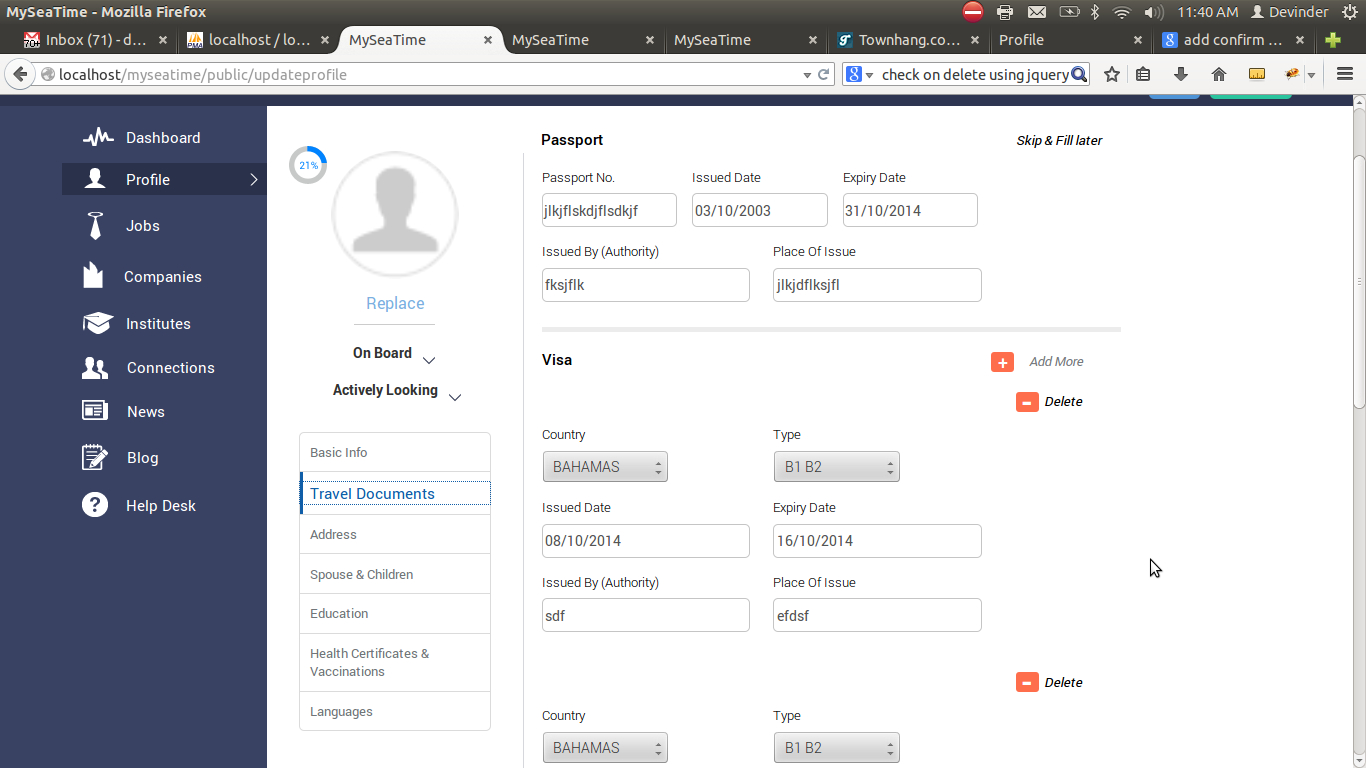Click the News newspaper icon
1366x768 pixels.
pos(95,411)
